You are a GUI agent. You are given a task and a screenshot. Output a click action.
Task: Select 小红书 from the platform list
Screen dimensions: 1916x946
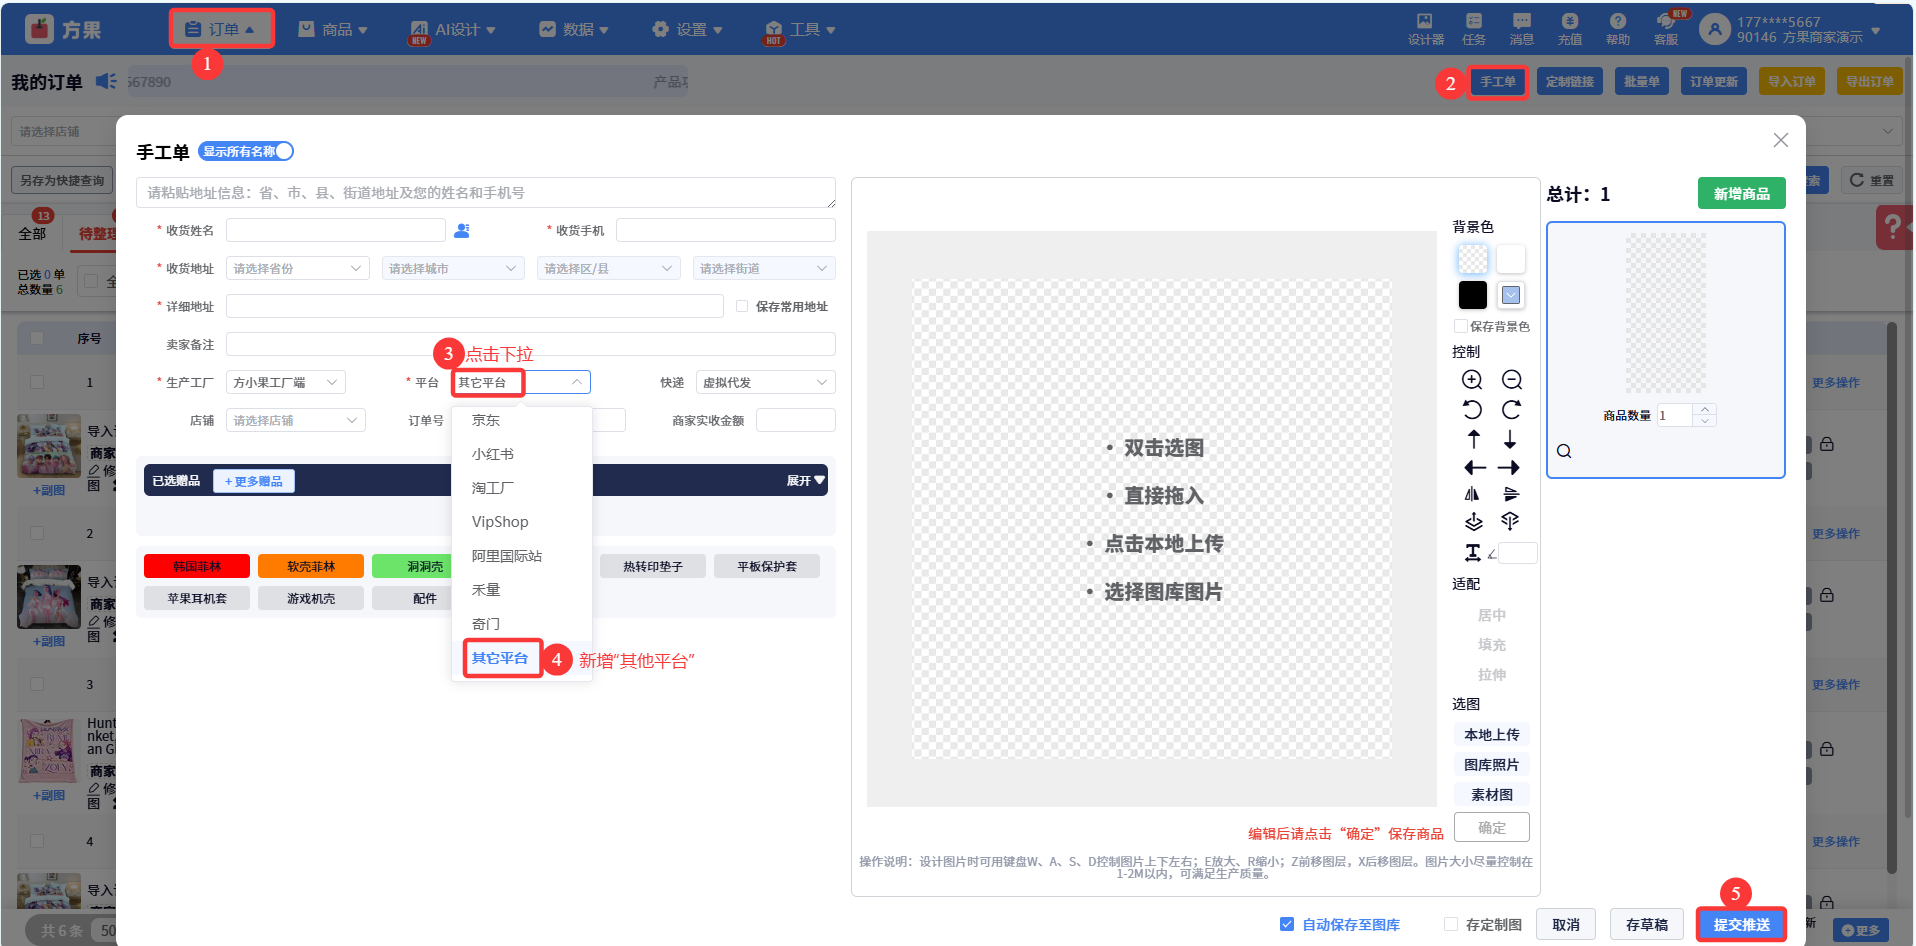[x=522, y=454]
